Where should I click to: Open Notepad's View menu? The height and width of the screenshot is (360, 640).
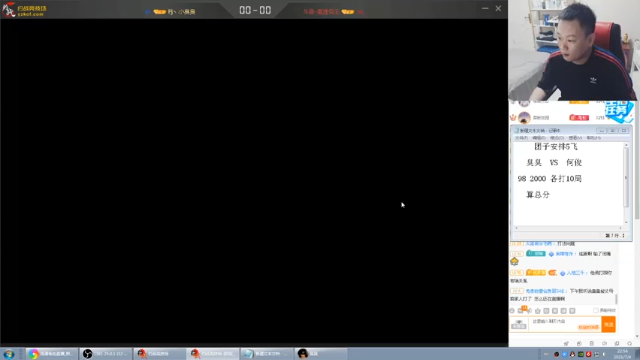tap(575, 138)
